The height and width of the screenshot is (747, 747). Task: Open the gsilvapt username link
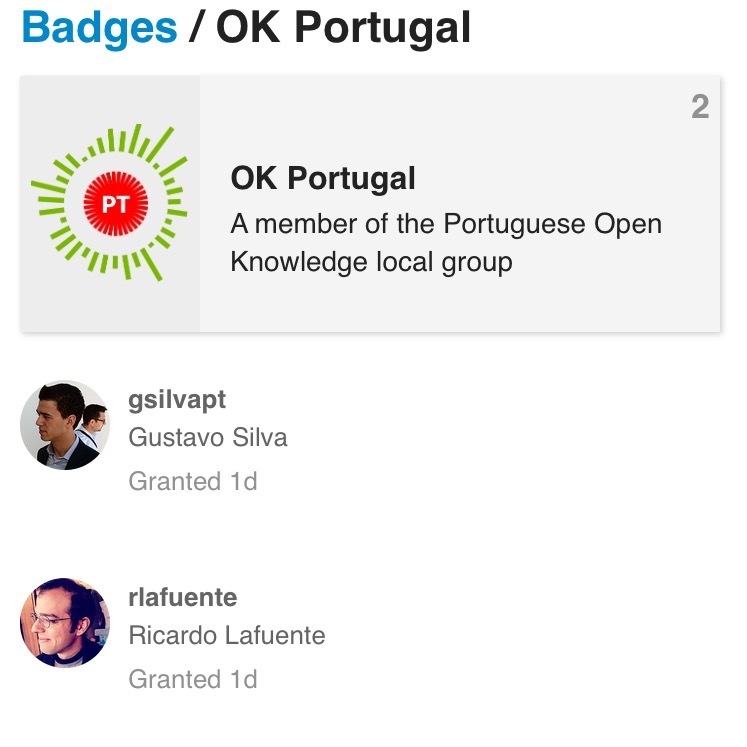click(177, 400)
